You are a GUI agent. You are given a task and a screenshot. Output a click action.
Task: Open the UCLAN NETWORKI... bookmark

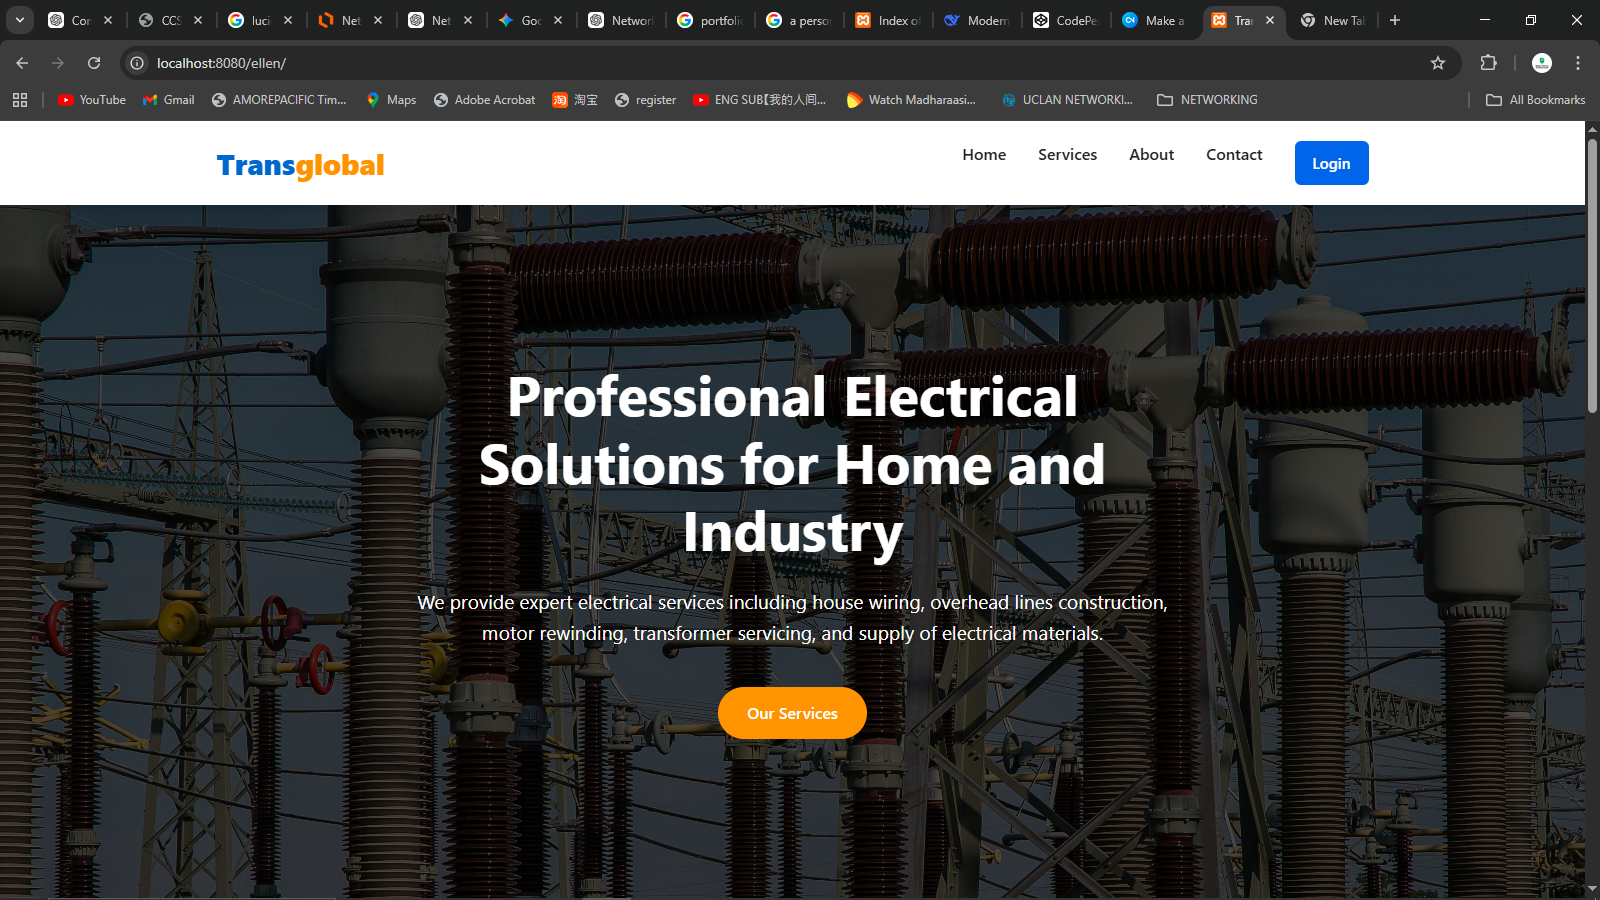(x=1067, y=100)
